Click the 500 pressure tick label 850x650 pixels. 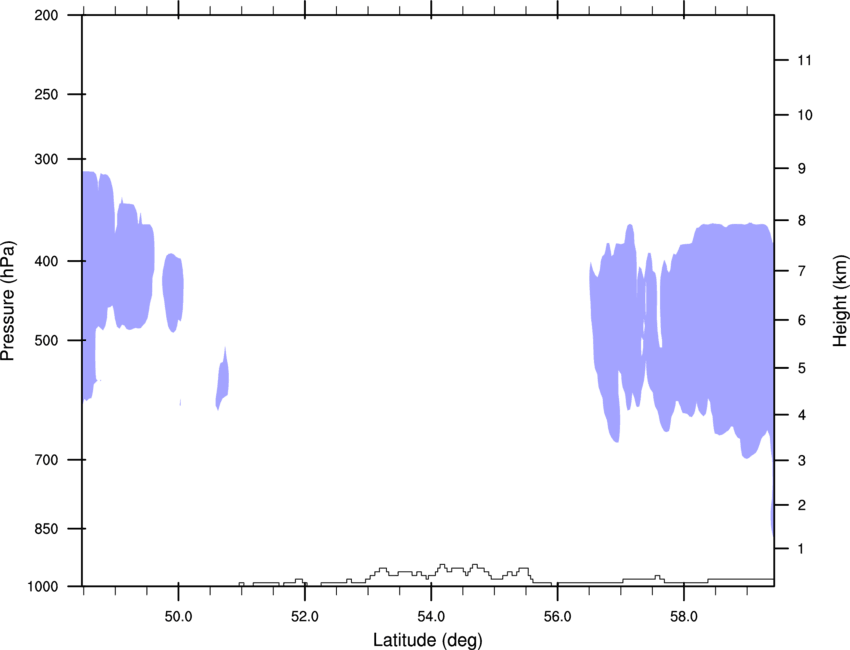pyautogui.click(x=47, y=340)
